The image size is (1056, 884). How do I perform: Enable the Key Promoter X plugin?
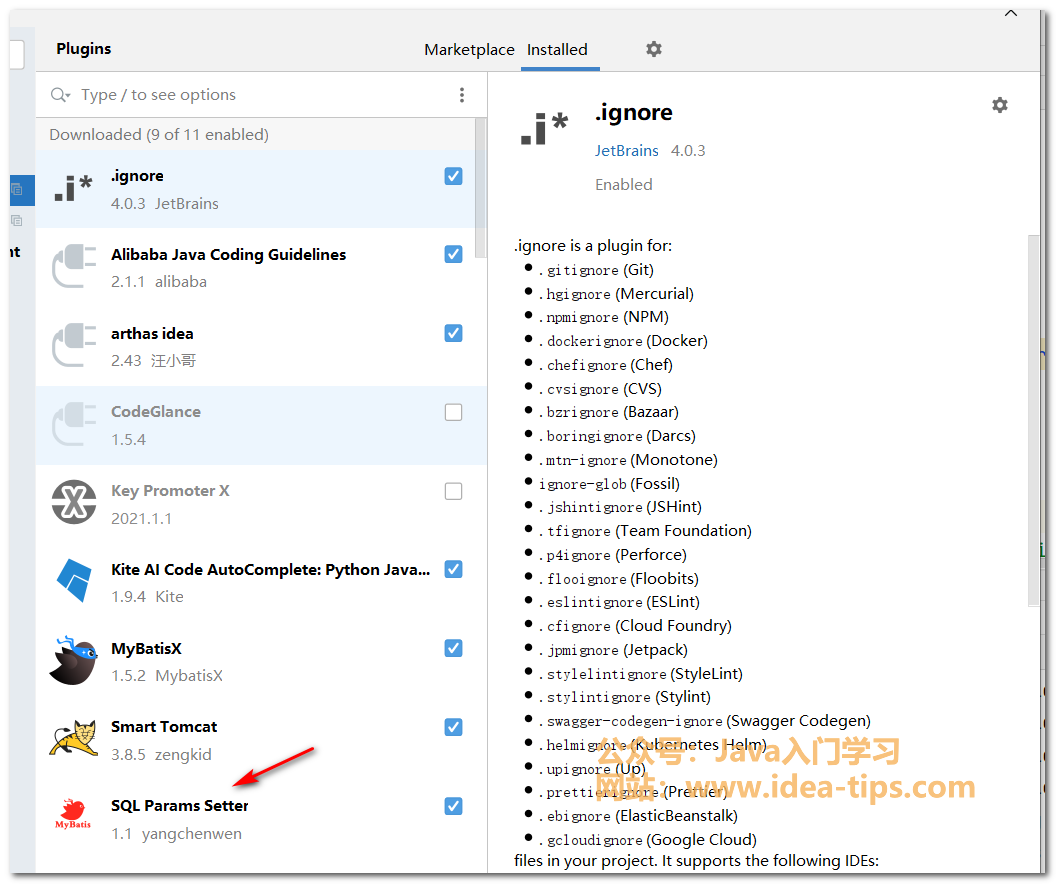tap(453, 491)
